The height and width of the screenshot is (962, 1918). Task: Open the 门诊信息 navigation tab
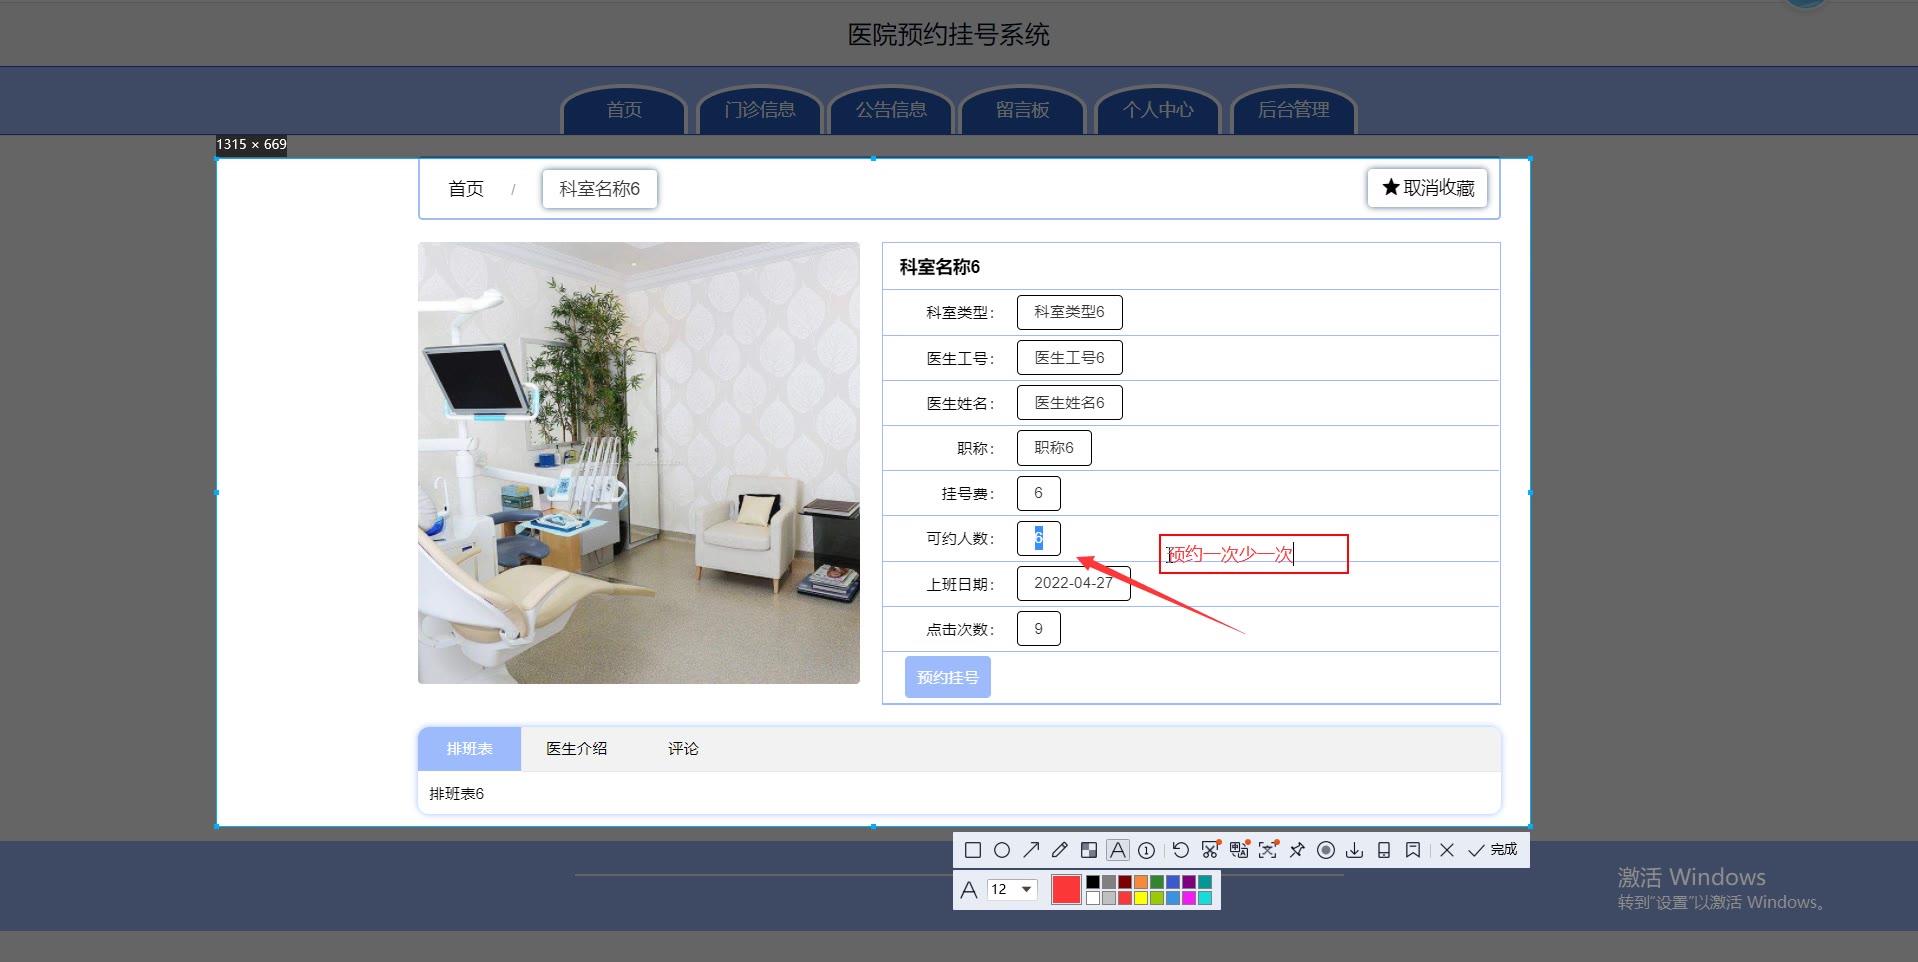[760, 110]
